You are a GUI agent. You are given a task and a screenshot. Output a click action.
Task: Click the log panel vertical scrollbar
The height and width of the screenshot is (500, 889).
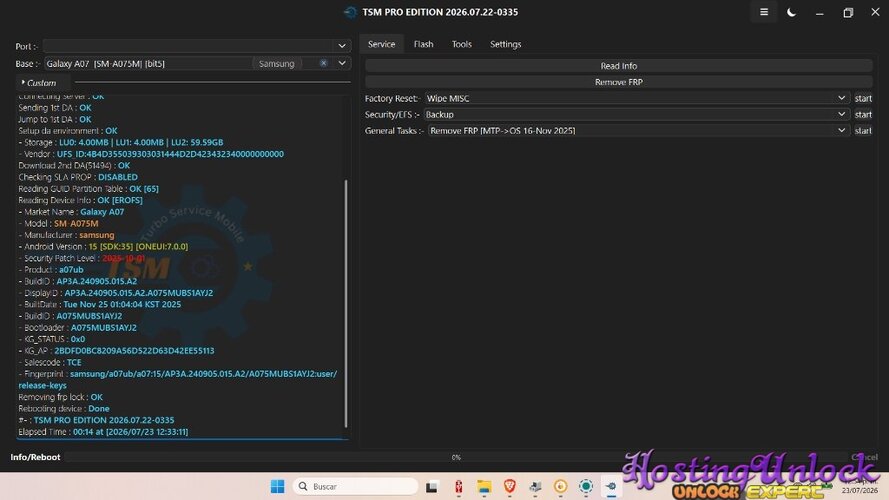346,303
